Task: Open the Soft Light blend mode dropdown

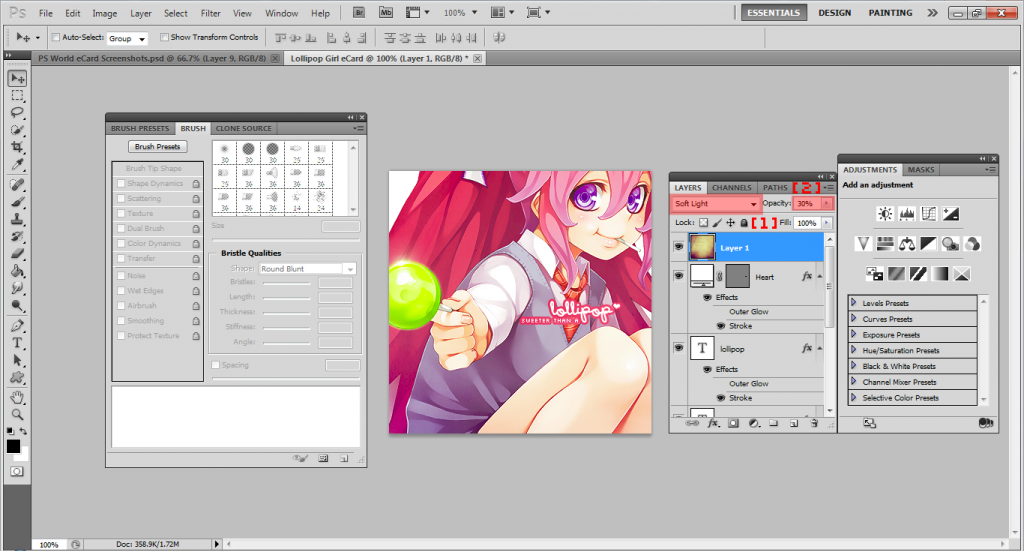Action: 716,204
